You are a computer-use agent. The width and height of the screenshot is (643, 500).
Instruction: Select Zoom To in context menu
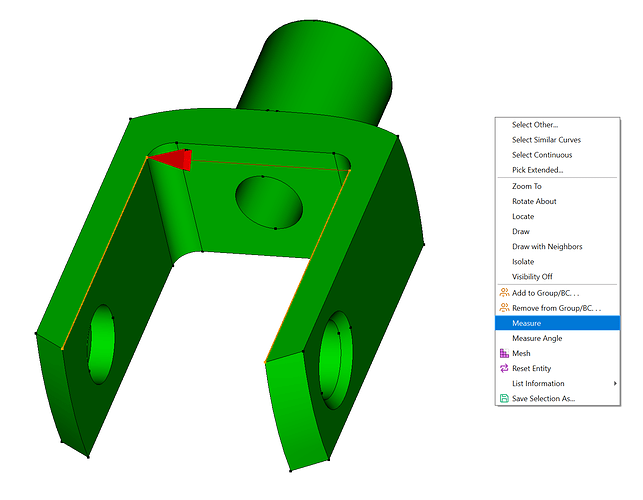pos(557,186)
